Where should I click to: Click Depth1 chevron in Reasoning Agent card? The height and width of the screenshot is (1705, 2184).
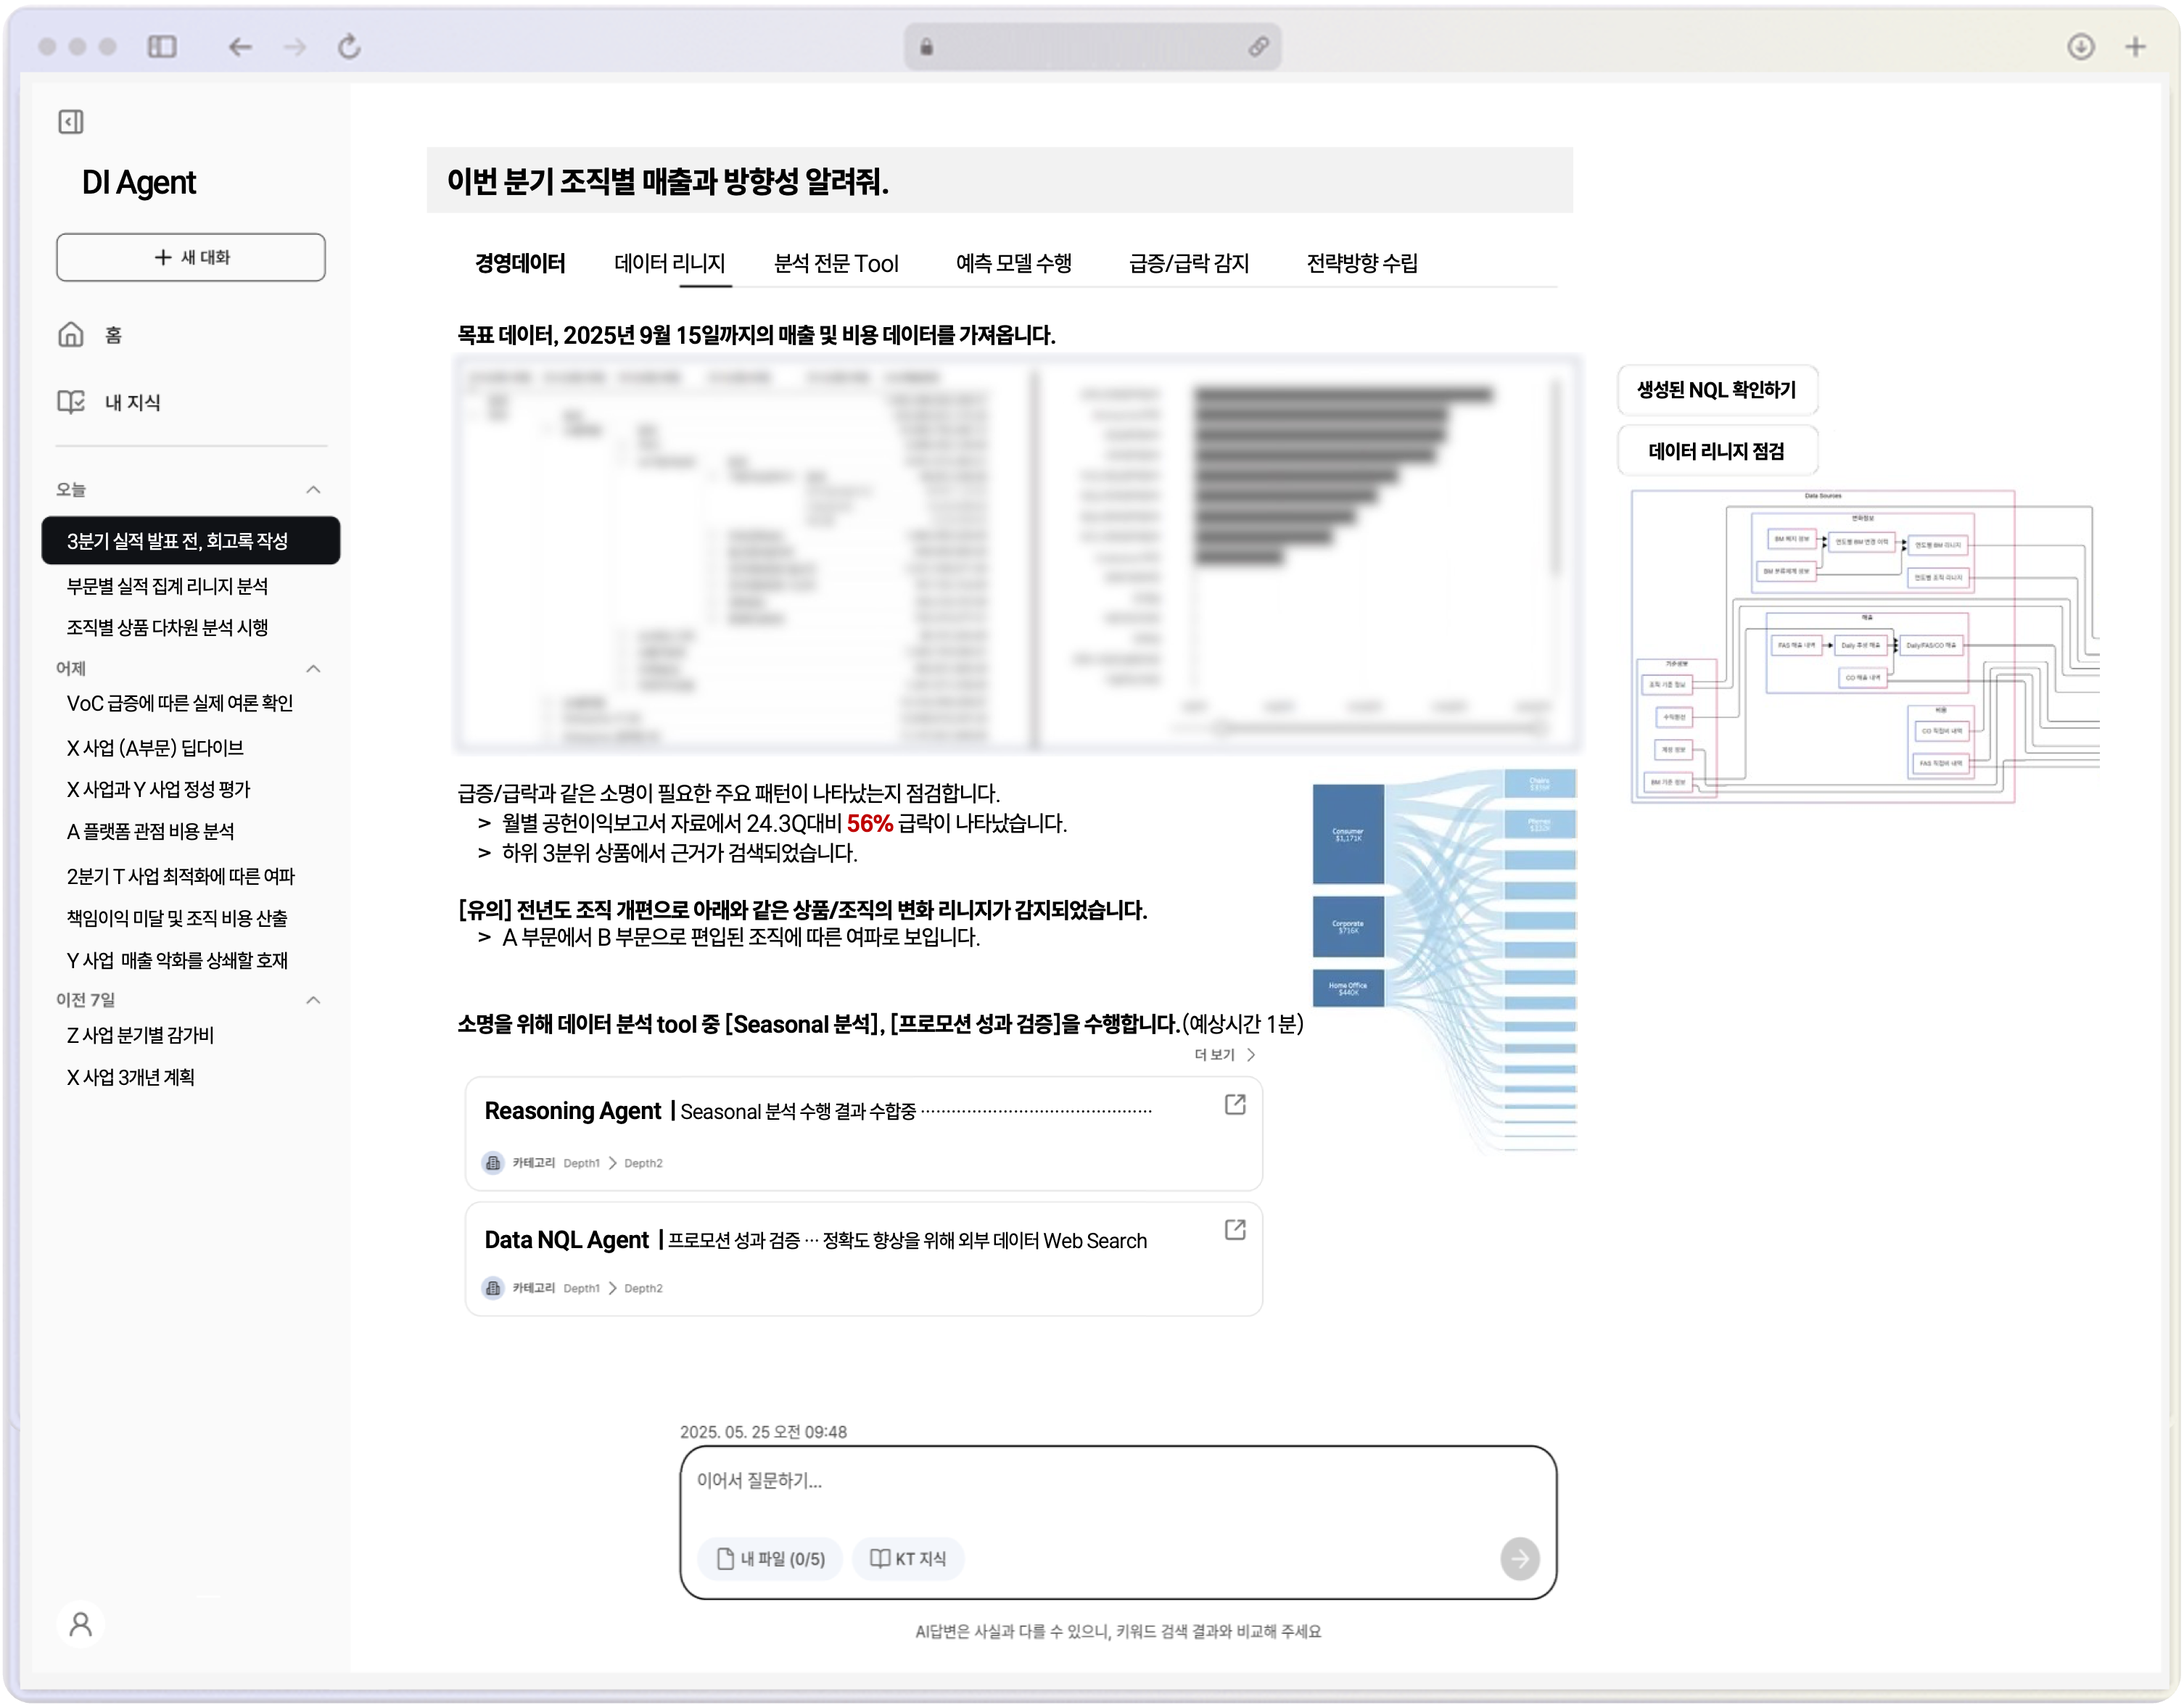tap(612, 1163)
